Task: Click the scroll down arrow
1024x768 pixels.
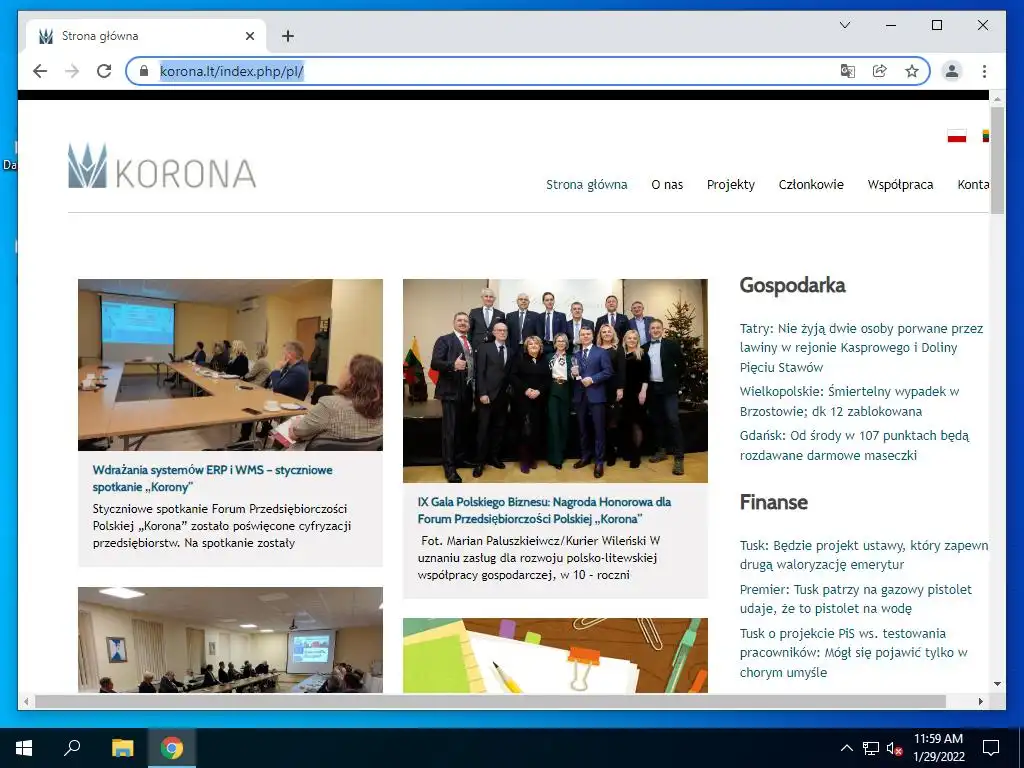Action: pyautogui.click(x=997, y=684)
